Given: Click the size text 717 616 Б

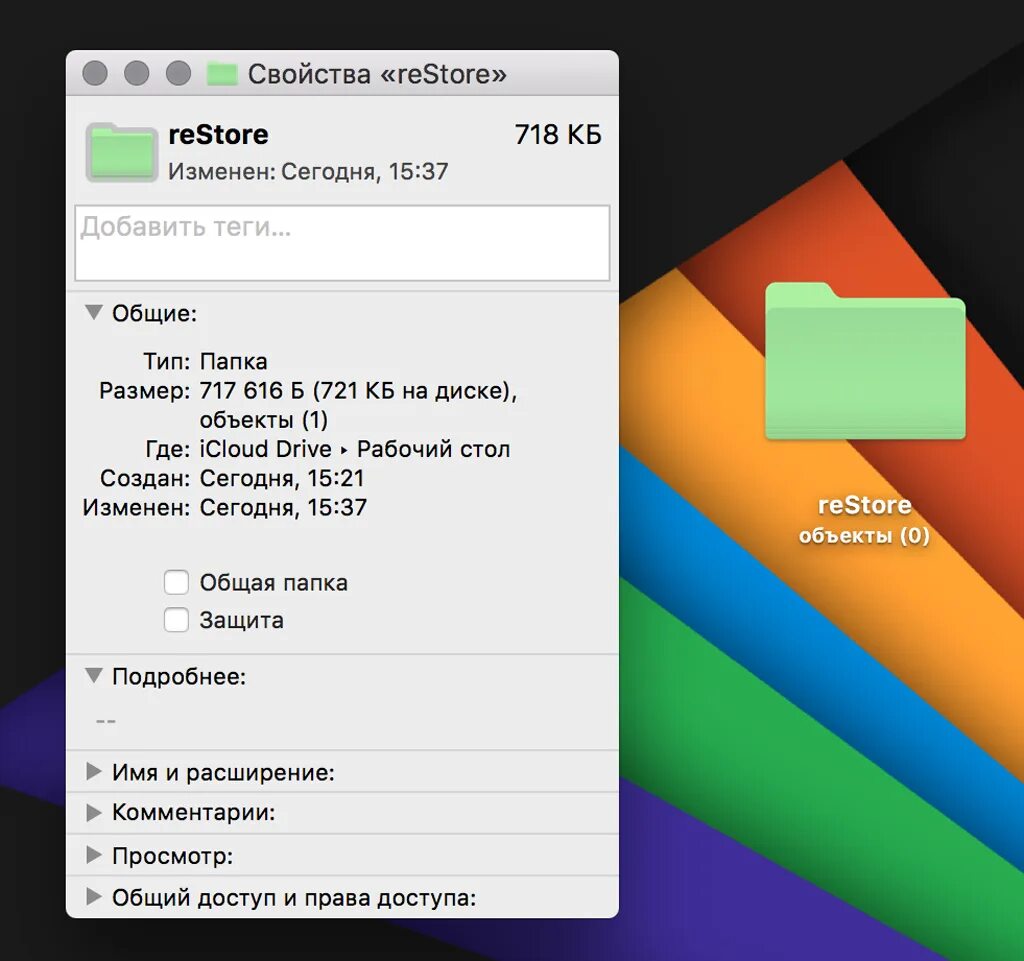Looking at the screenshot, I should click(x=251, y=390).
